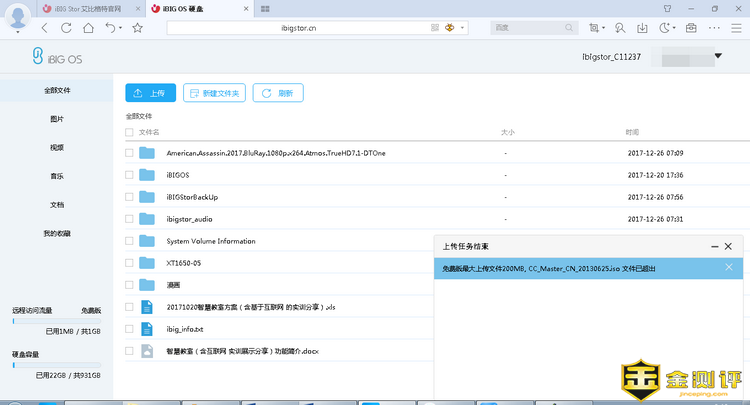This screenshot has width=750, height=405.
Task: Minimize the upload task panel
Action: click(713, 246)
